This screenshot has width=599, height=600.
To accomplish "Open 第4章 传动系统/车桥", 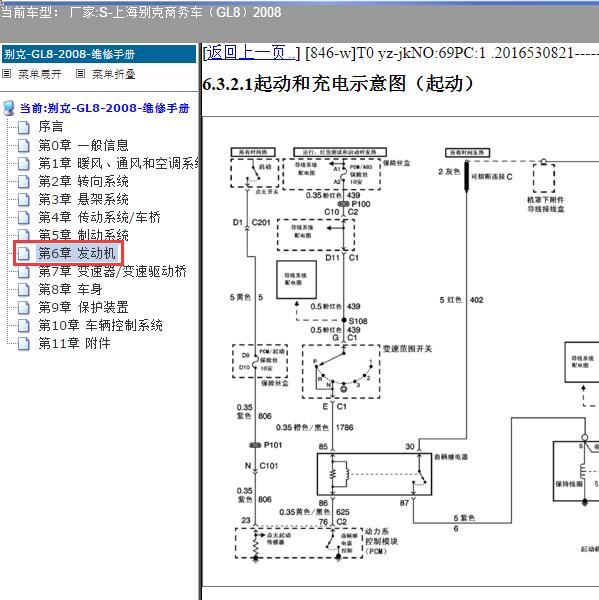I will 100,217.
